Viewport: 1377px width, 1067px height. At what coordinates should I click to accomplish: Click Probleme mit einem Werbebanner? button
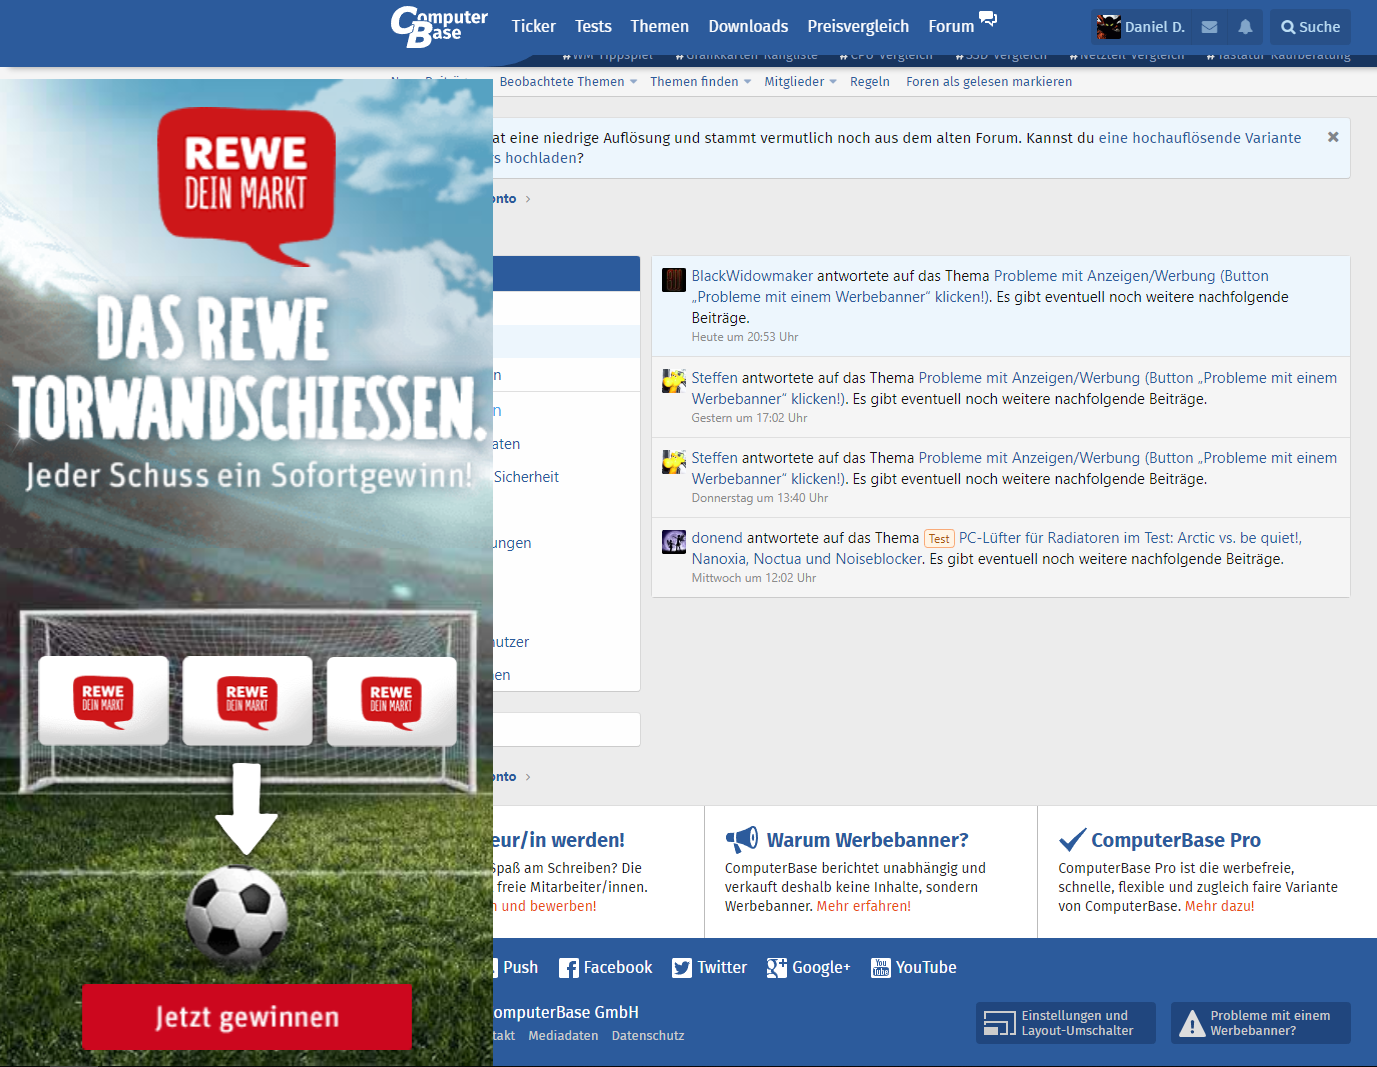(x=1261, y=1023)
